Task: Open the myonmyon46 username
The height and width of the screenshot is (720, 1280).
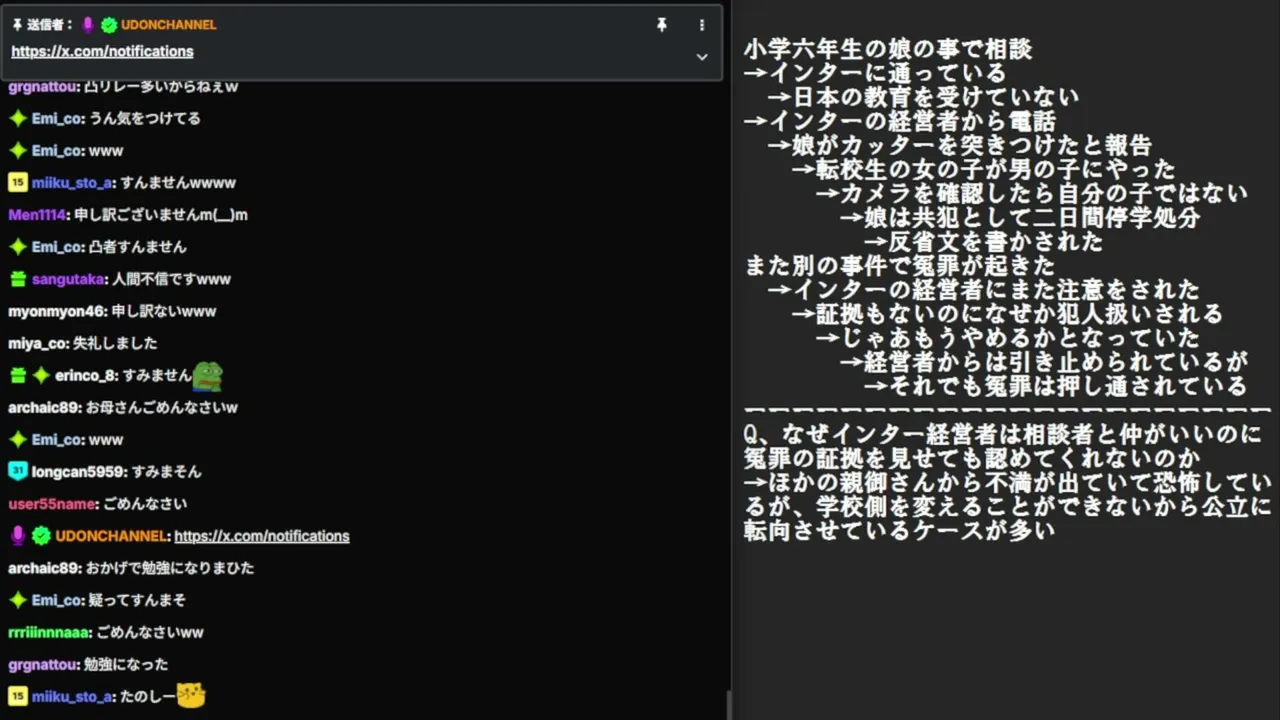Action: point(56,311)
